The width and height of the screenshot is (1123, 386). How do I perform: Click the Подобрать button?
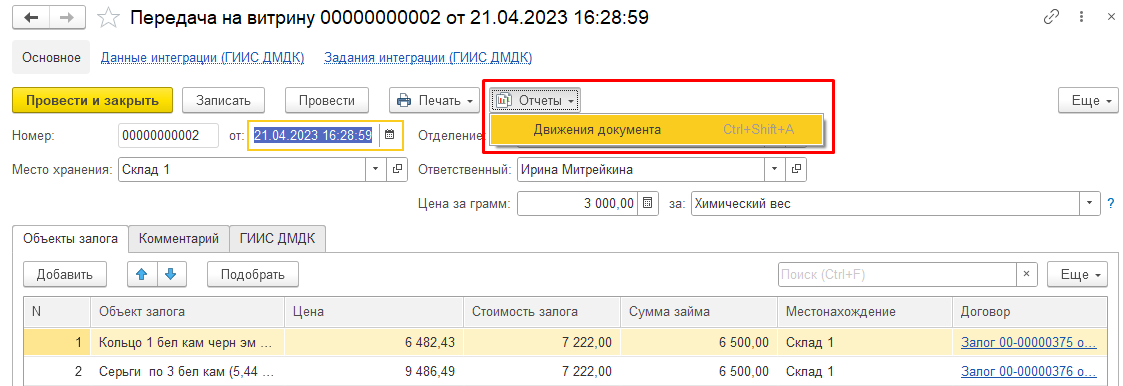(253, 274)
